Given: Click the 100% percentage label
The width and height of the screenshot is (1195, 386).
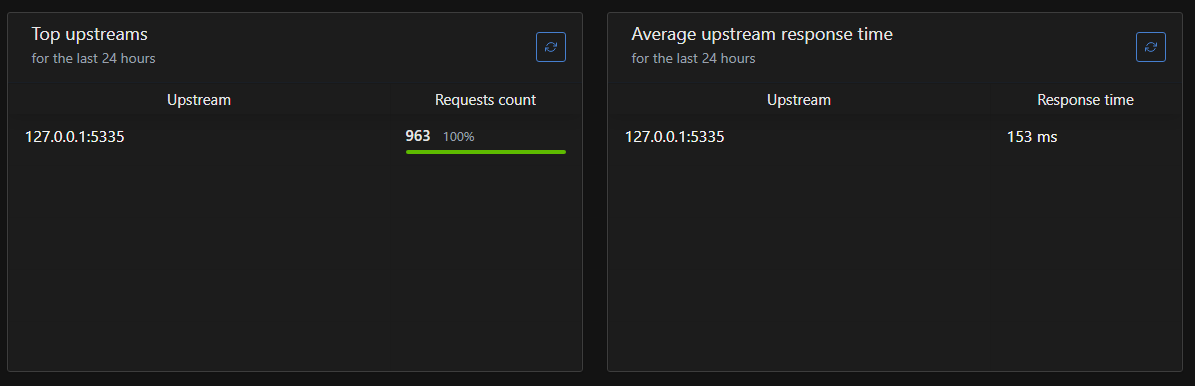Looking at the screenshot, I should click(459, 137).
